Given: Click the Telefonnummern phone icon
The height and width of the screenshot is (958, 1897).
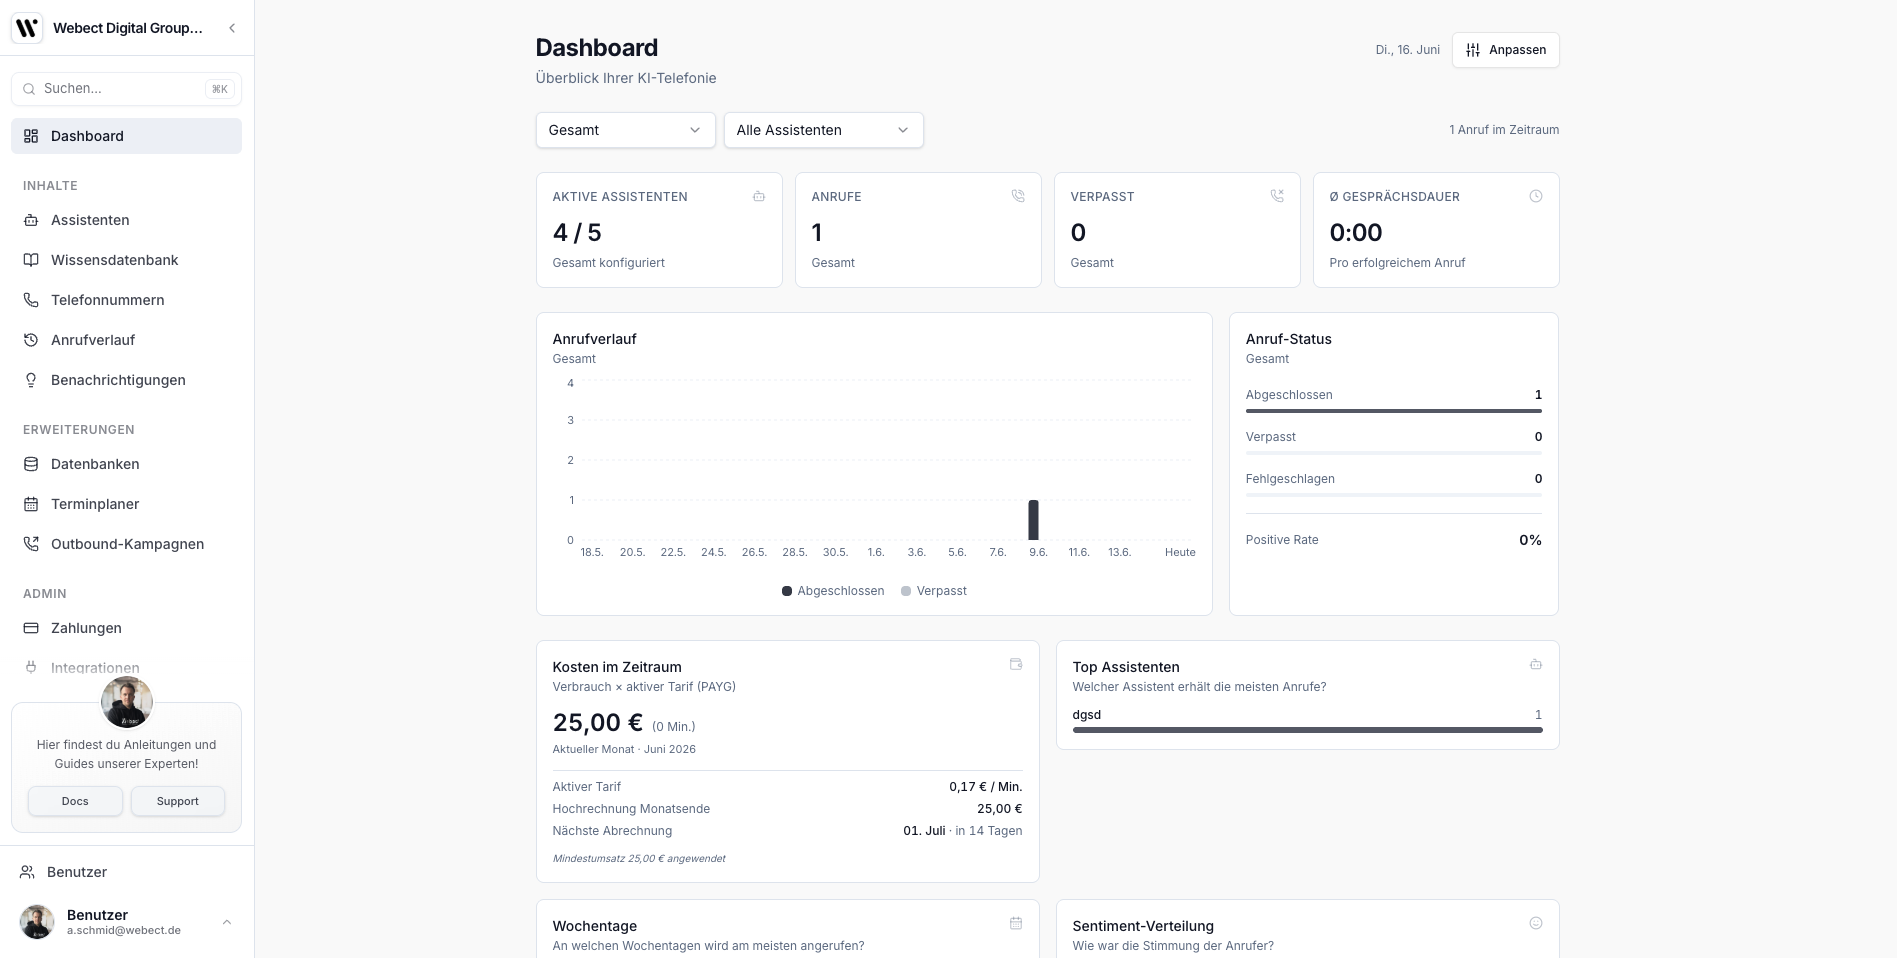Looking at the screenshot, I should point(31,300).
